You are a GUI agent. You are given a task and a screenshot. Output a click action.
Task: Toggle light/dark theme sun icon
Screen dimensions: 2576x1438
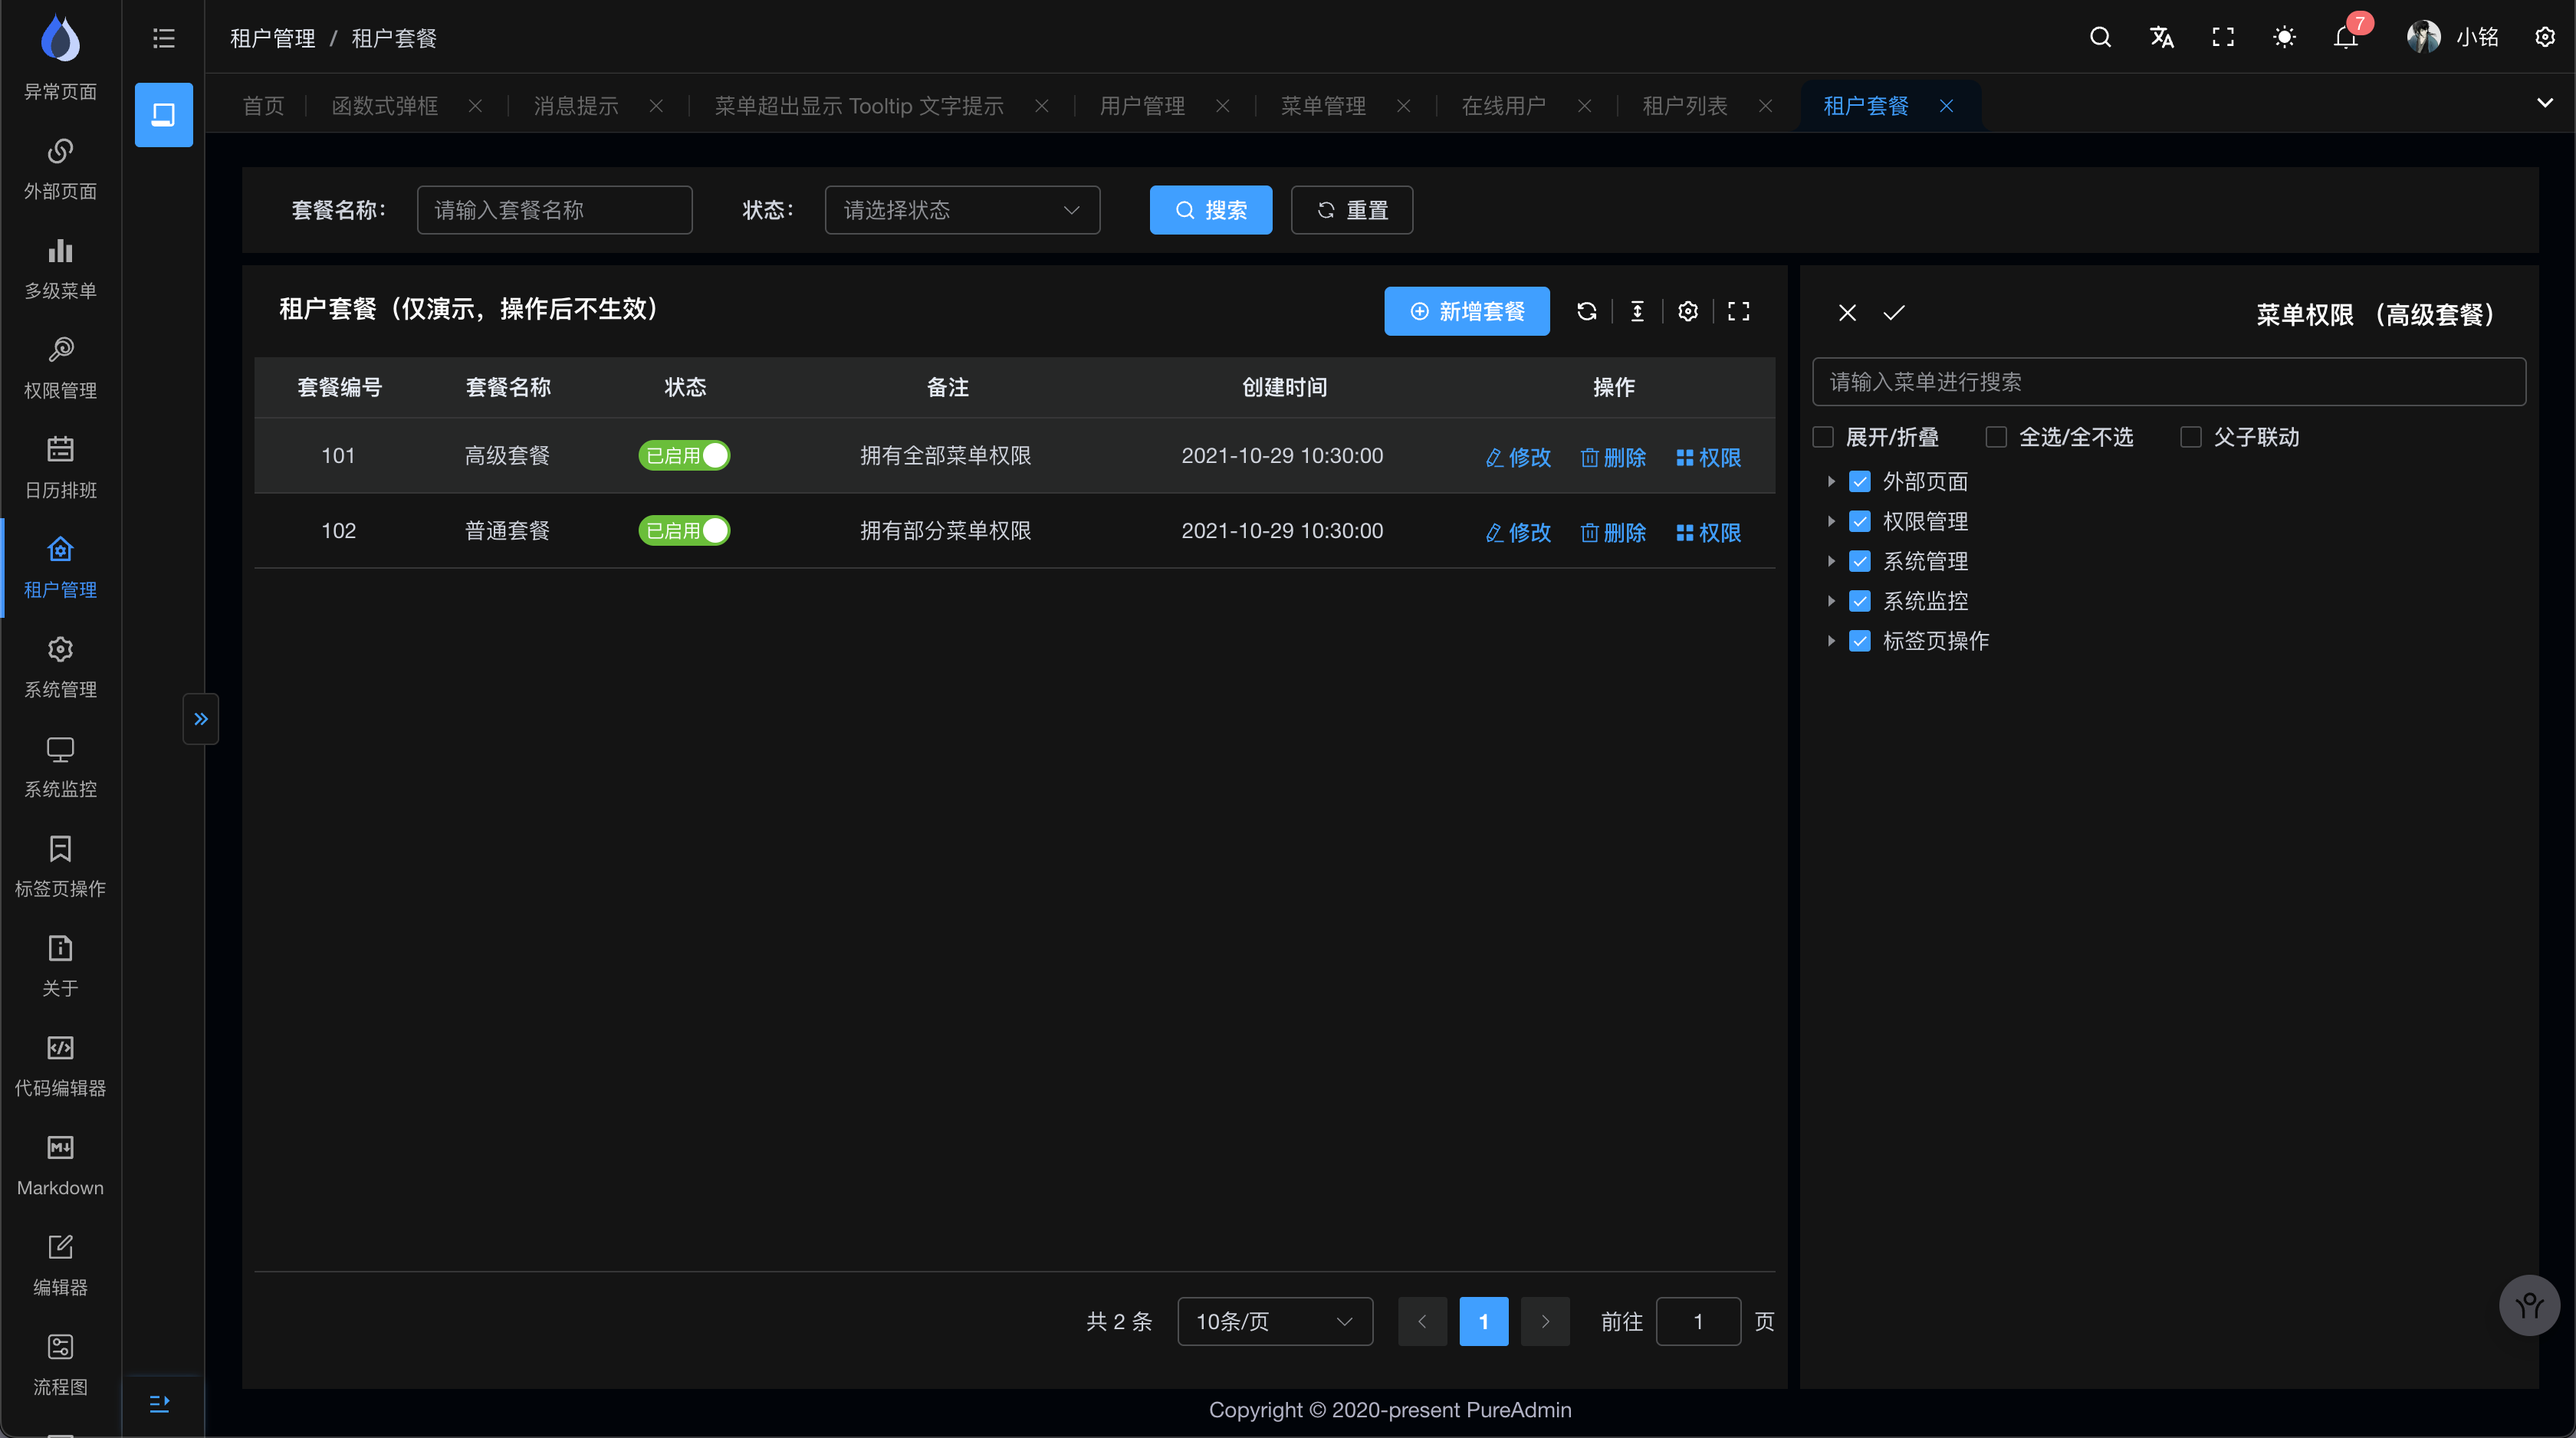[2283, 38]
